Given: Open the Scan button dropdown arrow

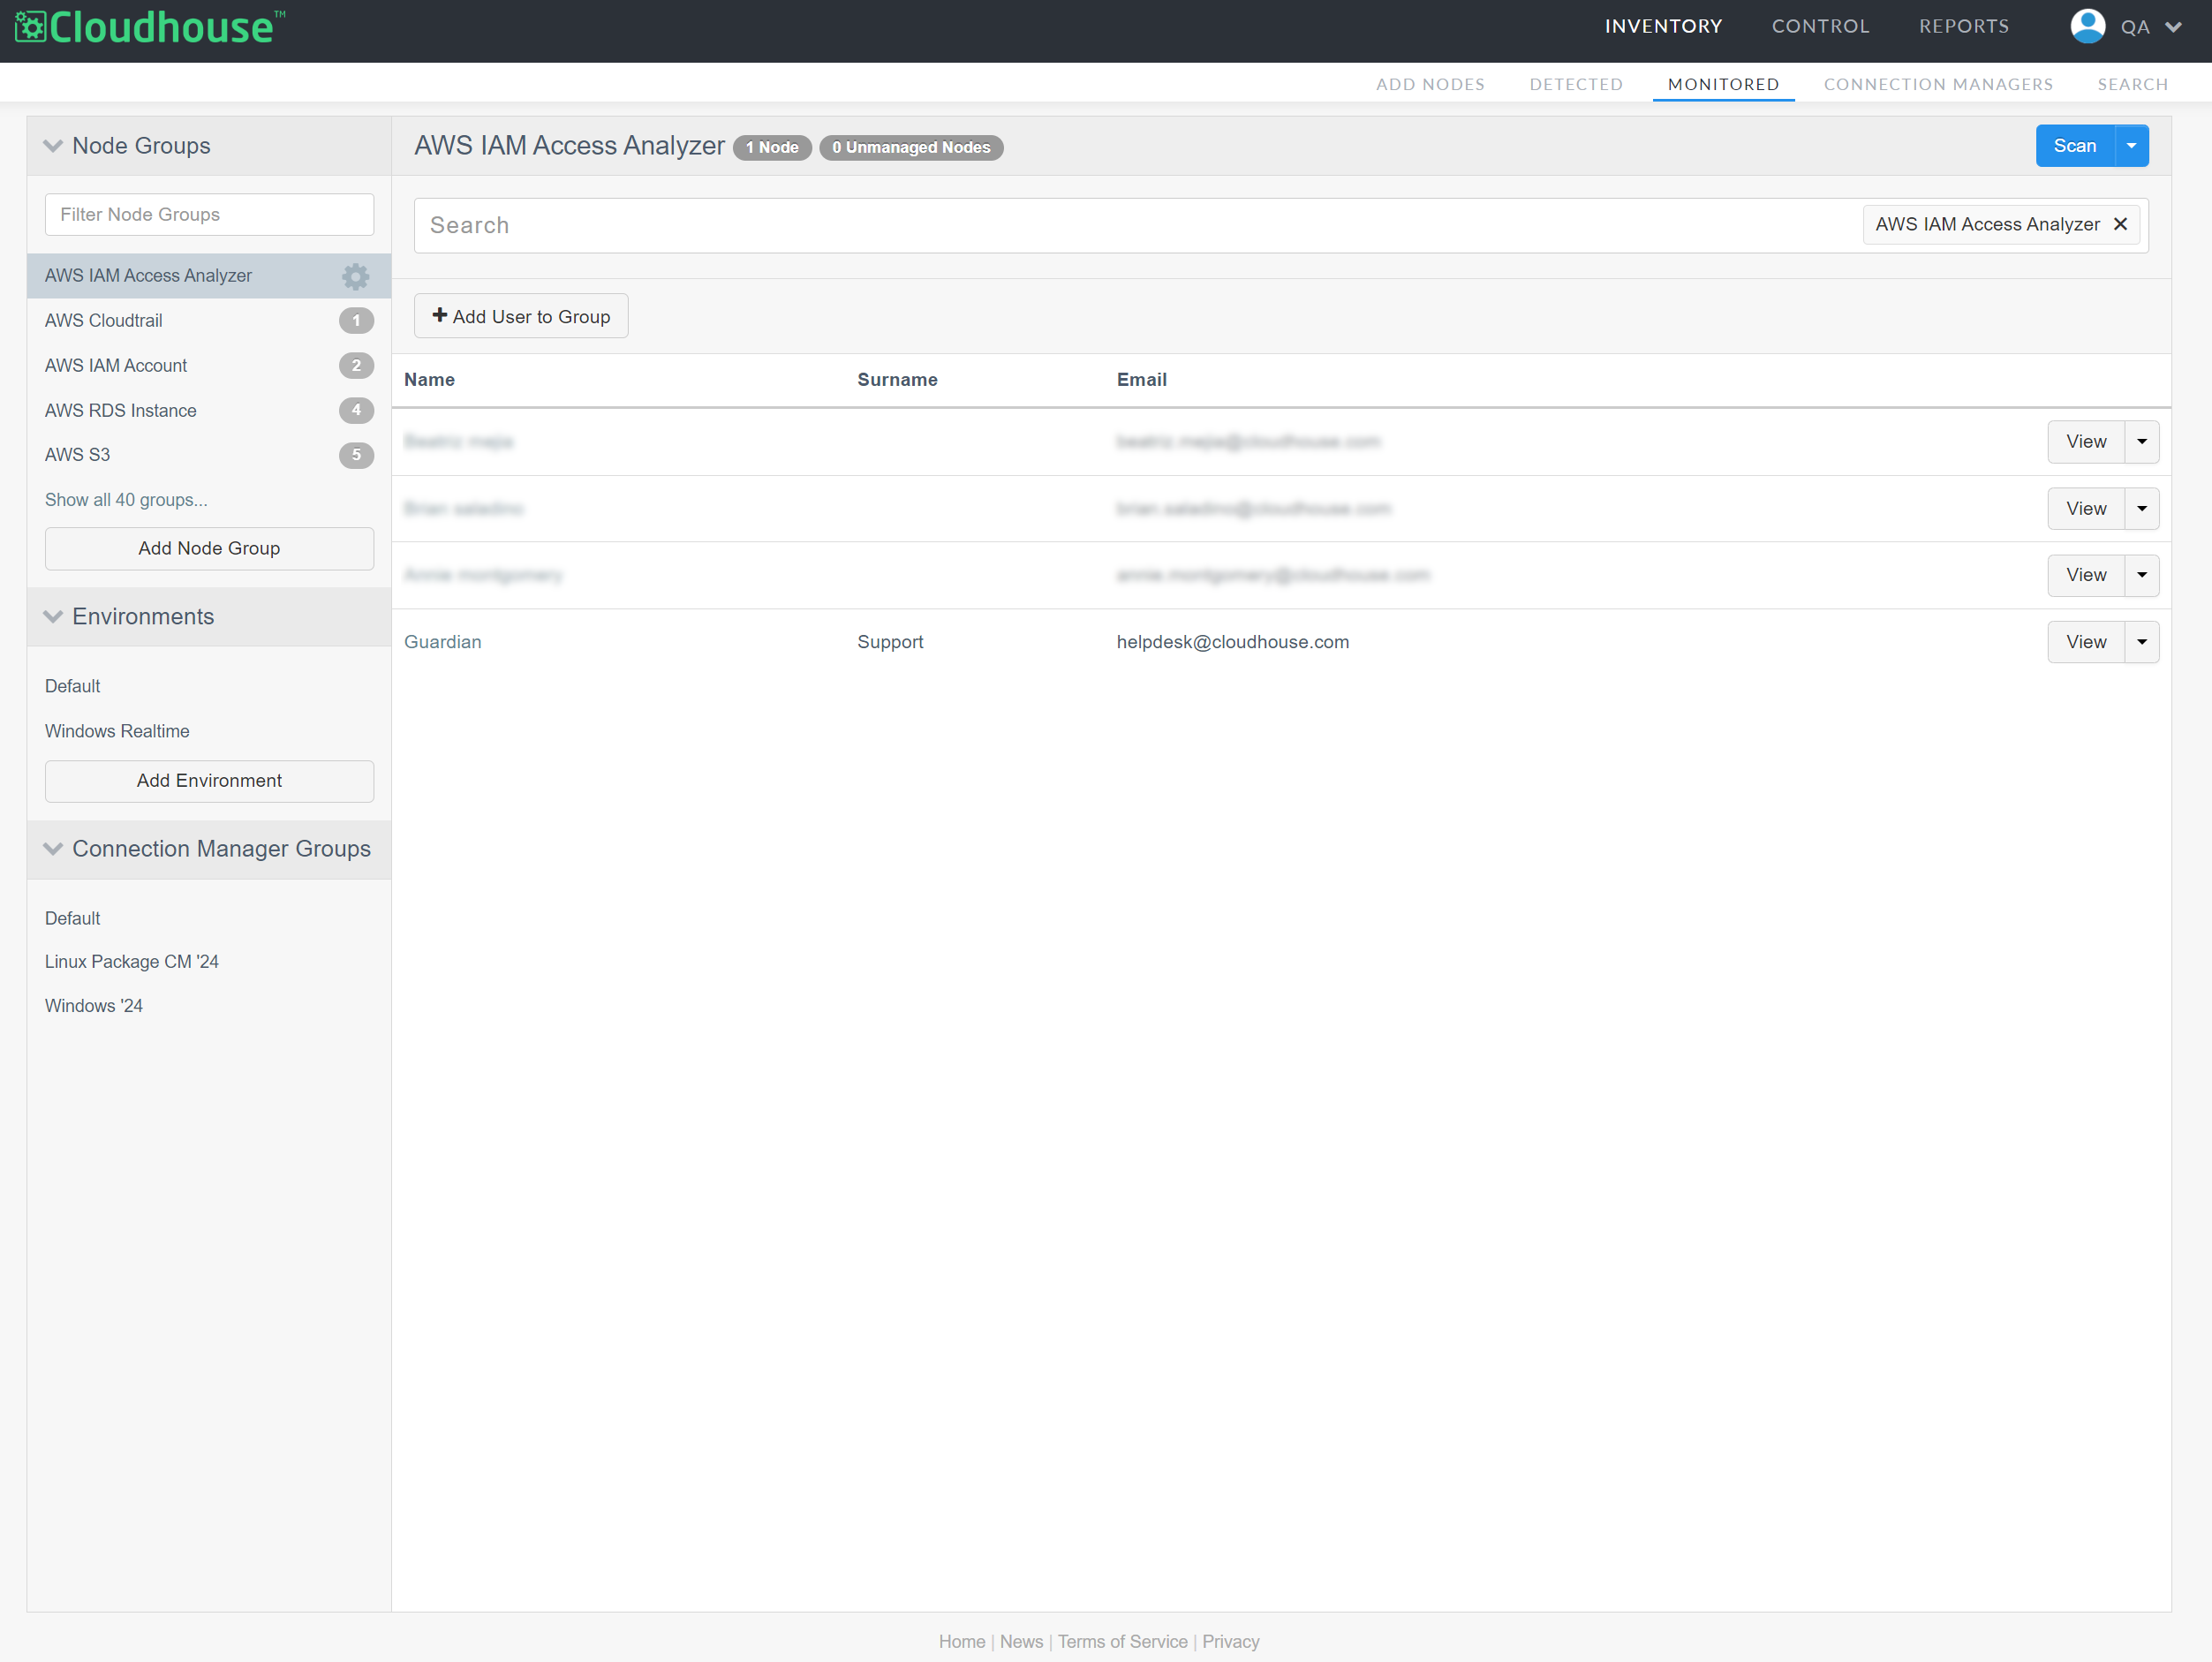Looking at the screenshot, I should [x=2131, y=146].
